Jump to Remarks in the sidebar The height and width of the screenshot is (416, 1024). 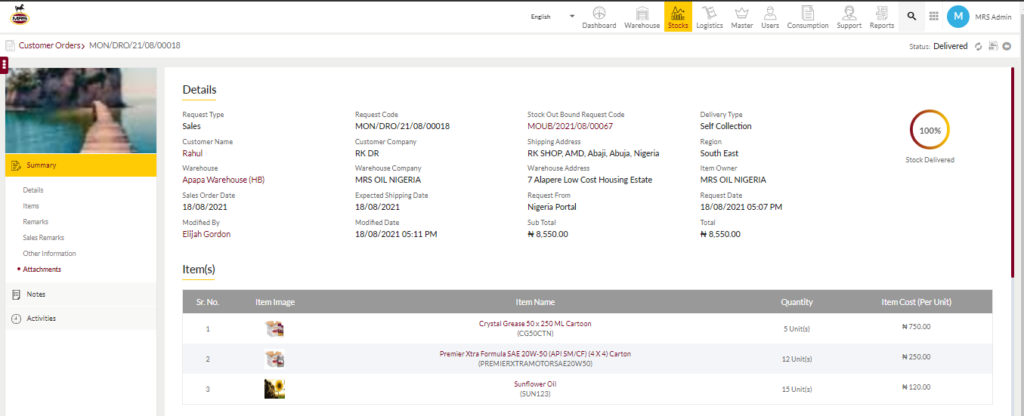click(x=35, y=222)
